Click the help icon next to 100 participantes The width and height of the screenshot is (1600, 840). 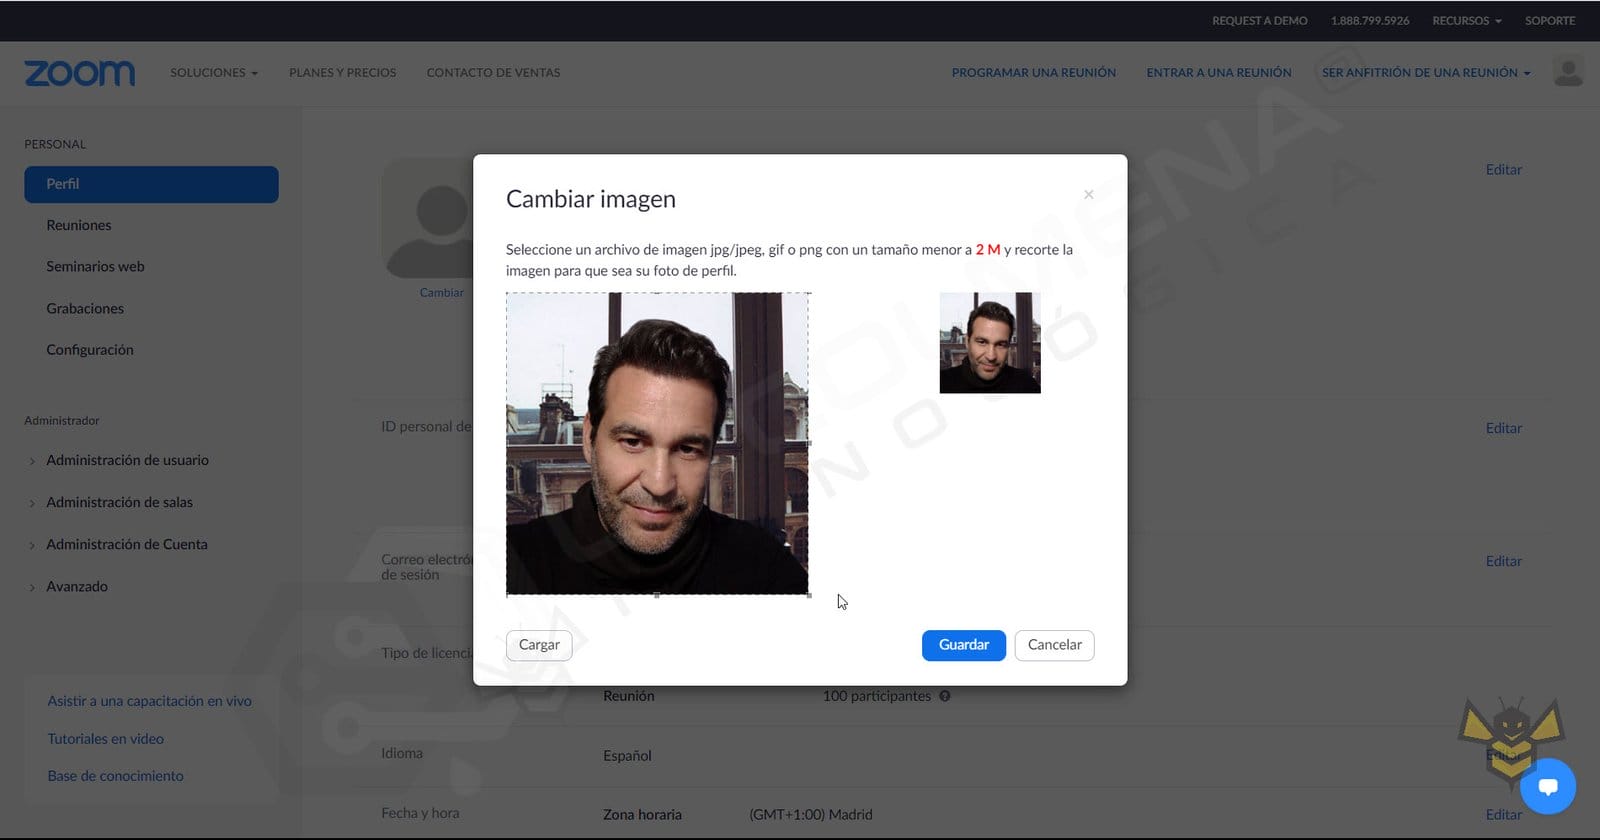(945, 696)
